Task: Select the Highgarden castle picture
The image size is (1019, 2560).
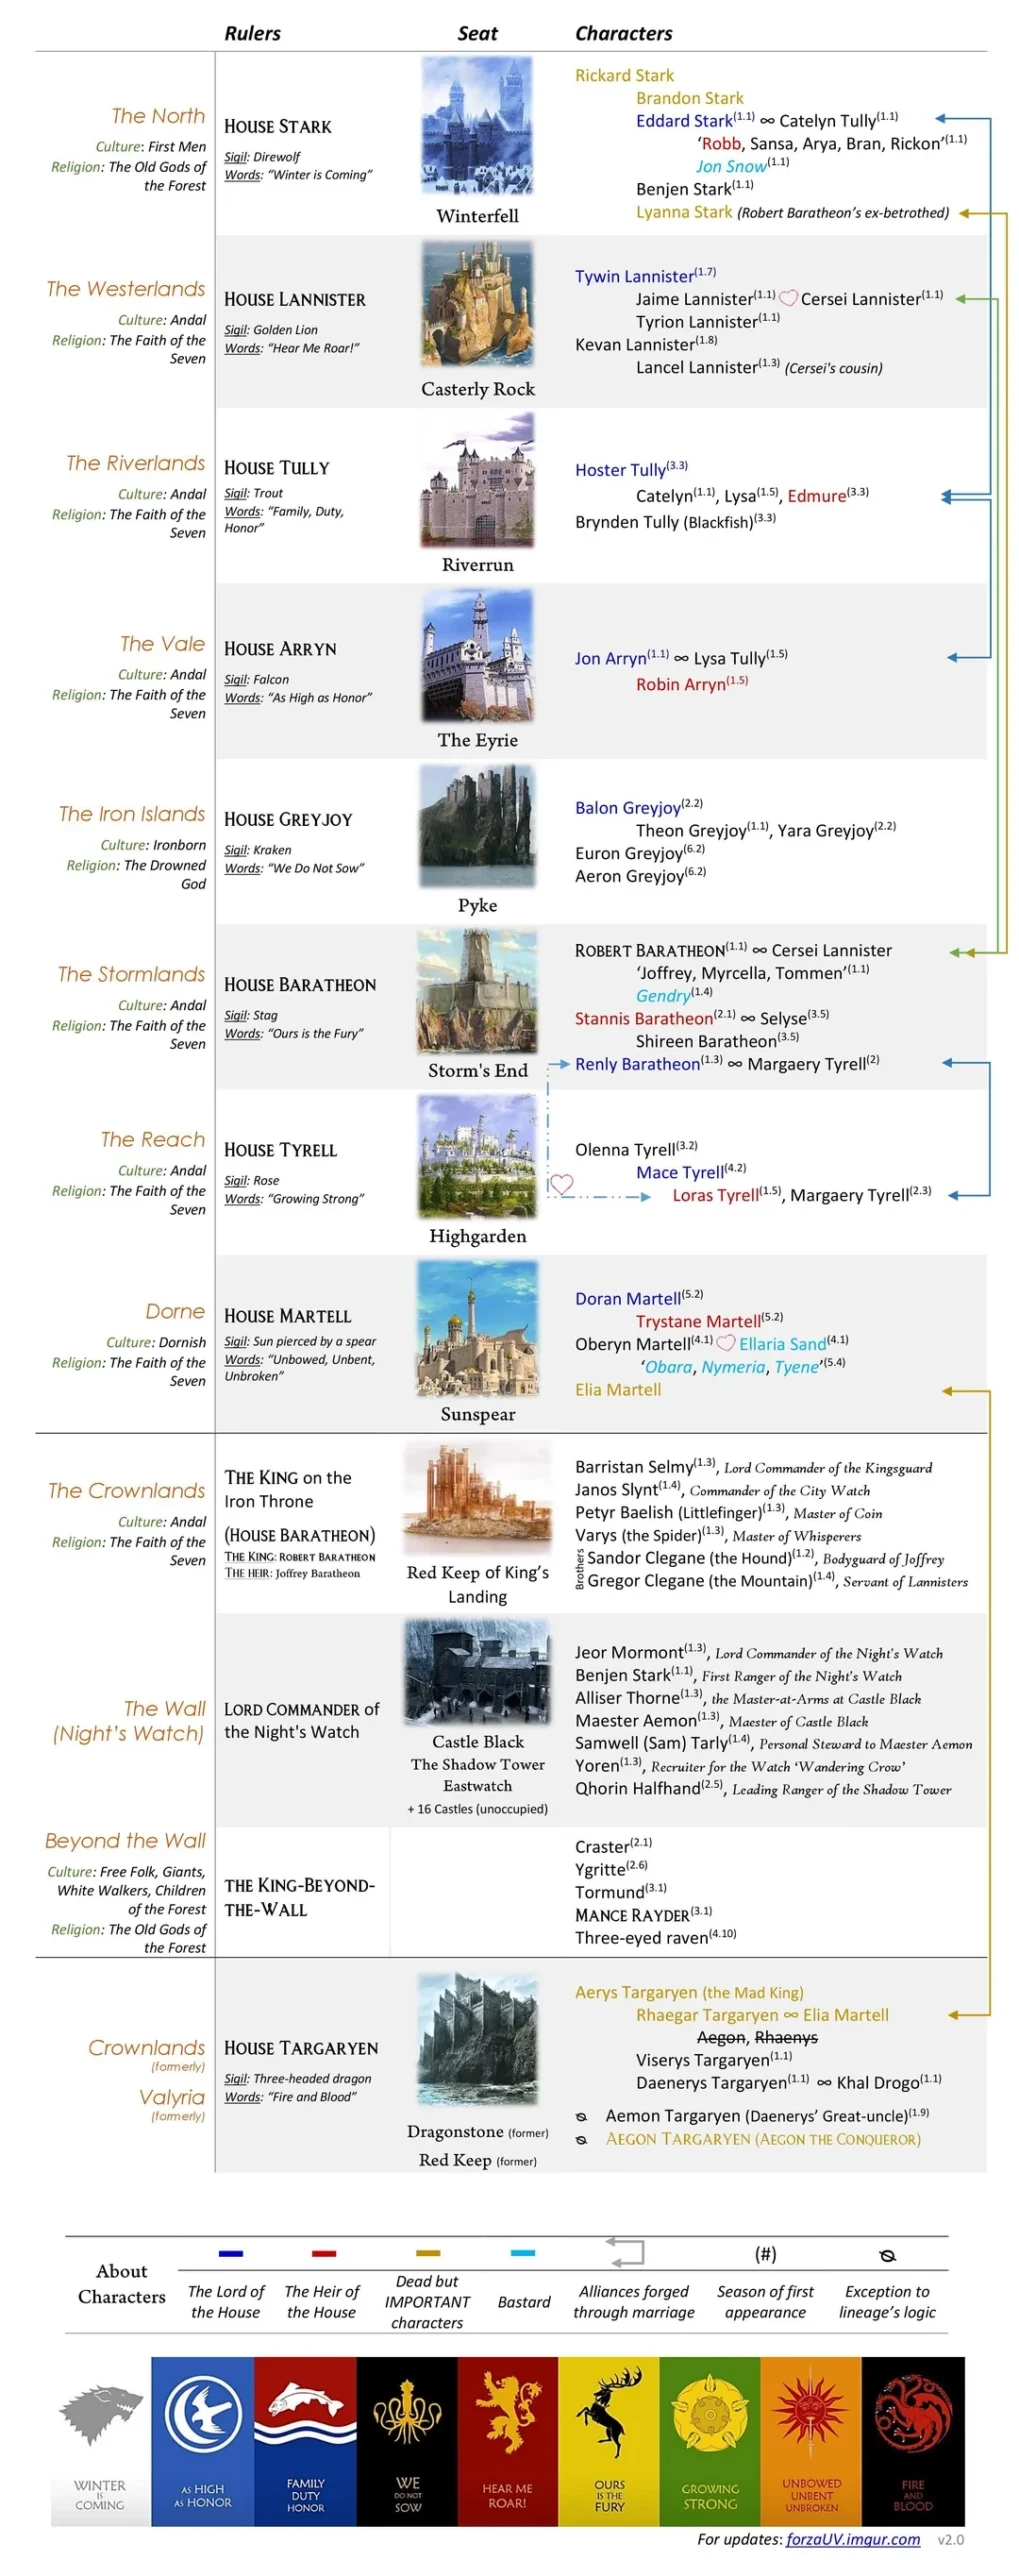Action: 477,1153
